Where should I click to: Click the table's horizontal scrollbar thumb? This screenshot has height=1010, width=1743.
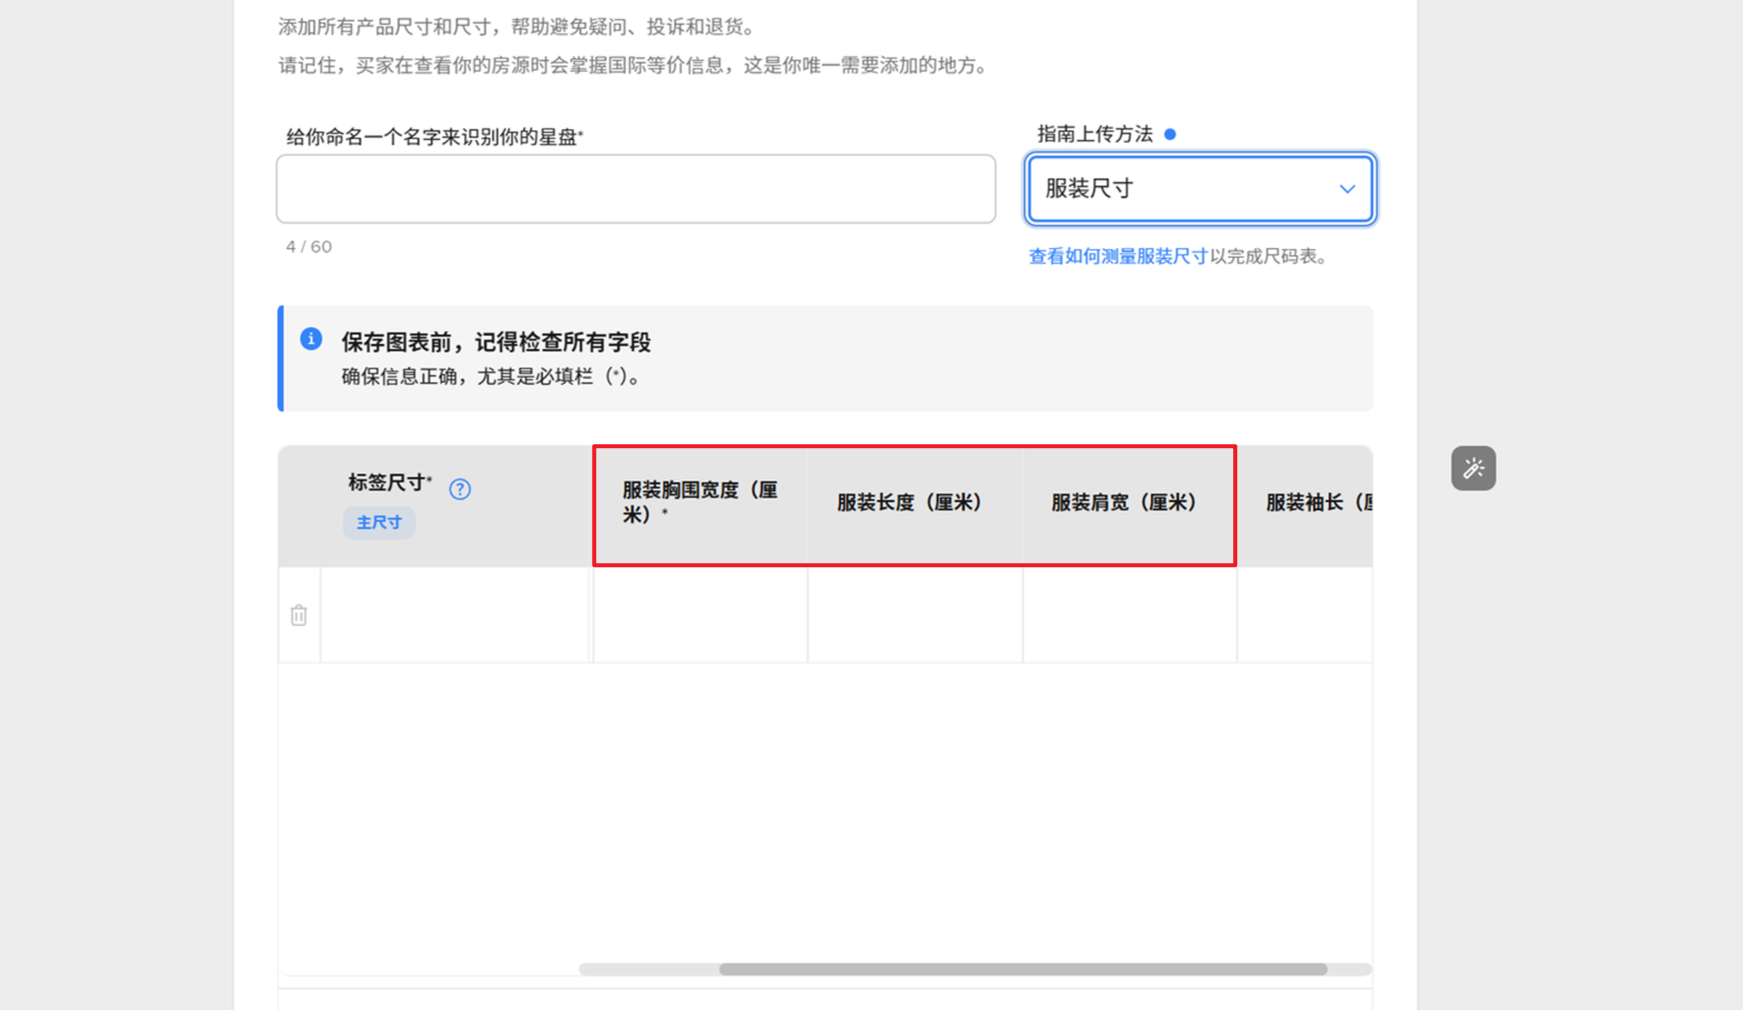coord(1022,969)
